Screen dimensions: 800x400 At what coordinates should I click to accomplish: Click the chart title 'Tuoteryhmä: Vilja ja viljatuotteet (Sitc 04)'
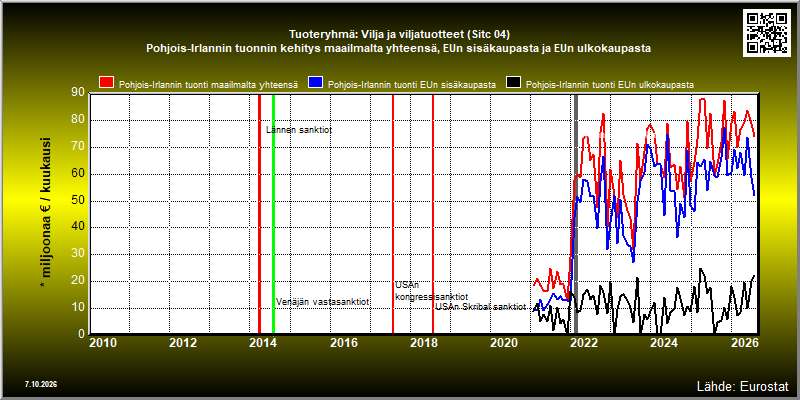point(399,35)
